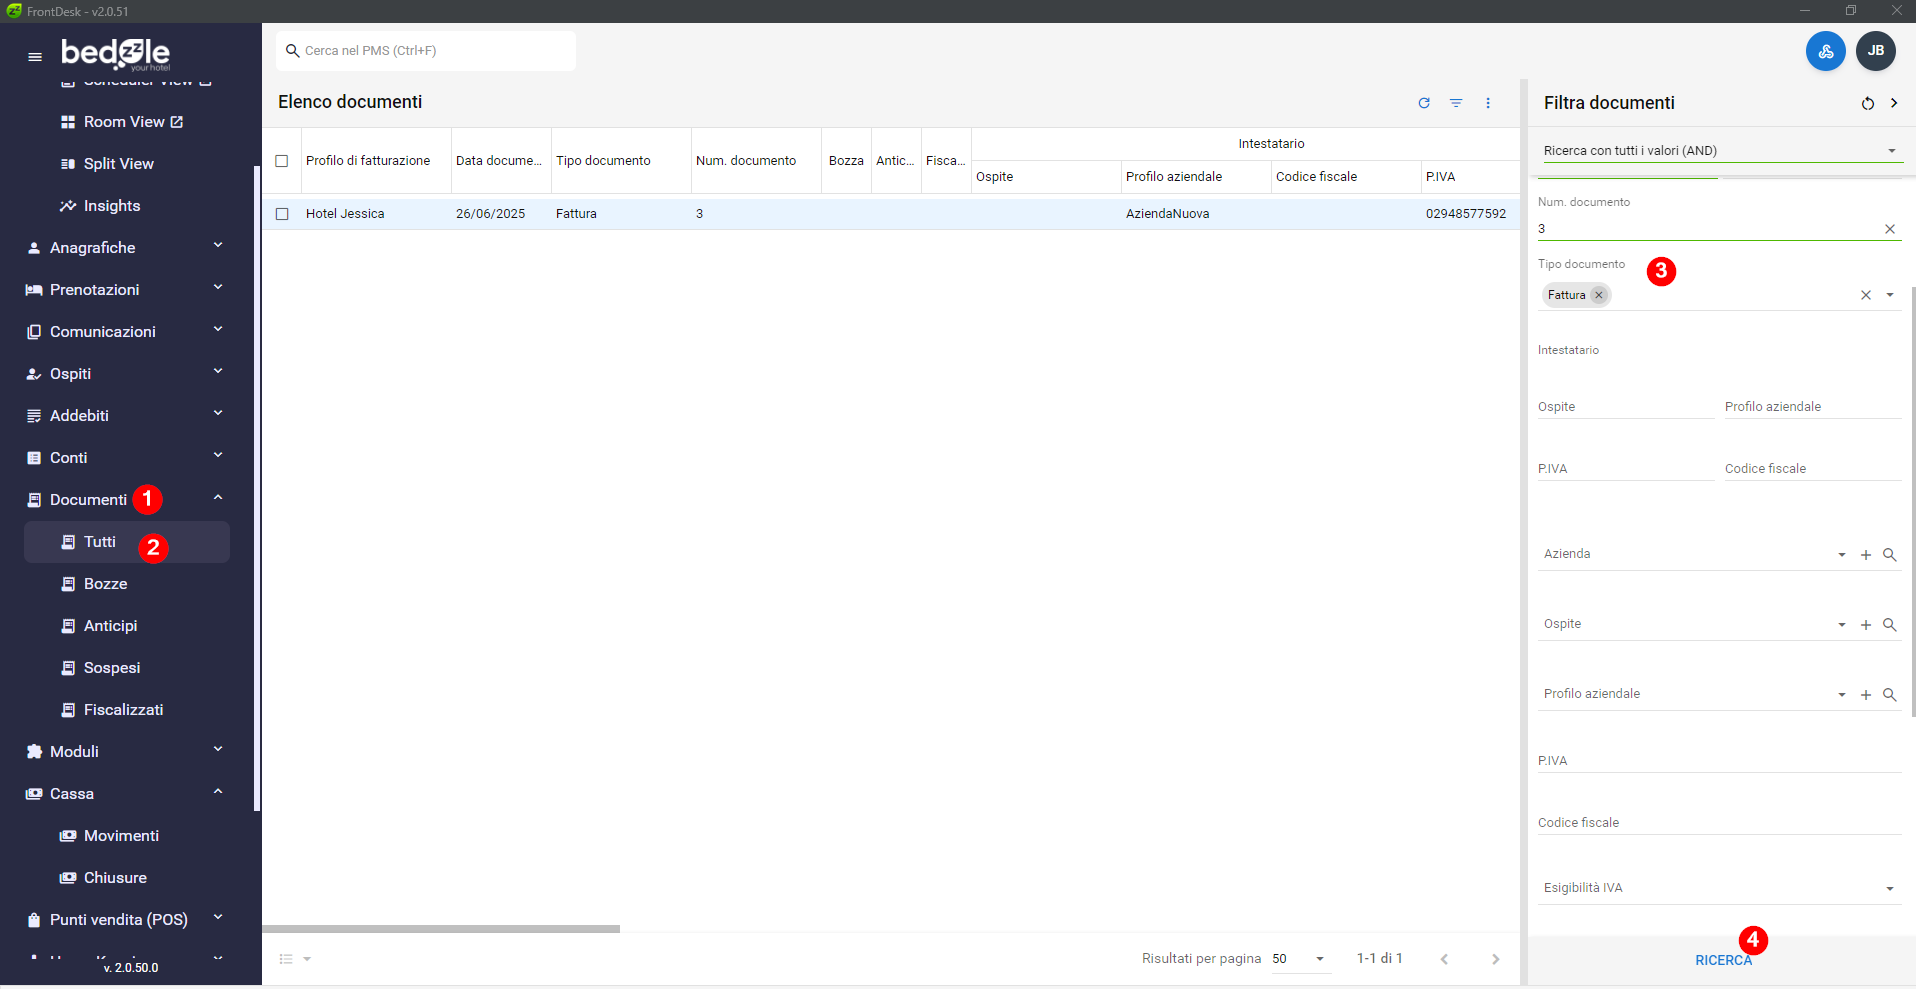Refresh the document list
Screen dimensions: 1916x989
(x=1424, y=103)
